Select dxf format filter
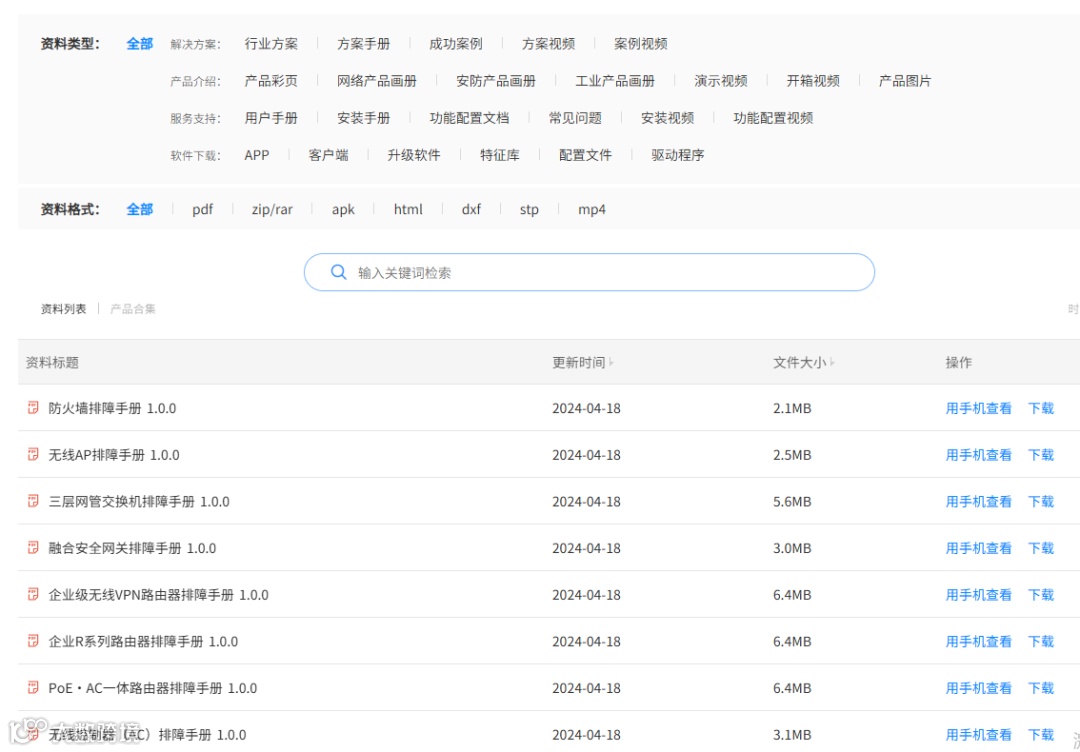Viewport: 1080px width, 752px height. tap(471, 209)
